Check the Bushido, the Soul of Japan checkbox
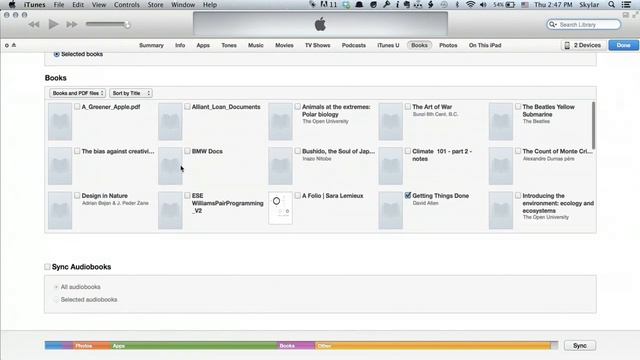 tap(298, 151)
